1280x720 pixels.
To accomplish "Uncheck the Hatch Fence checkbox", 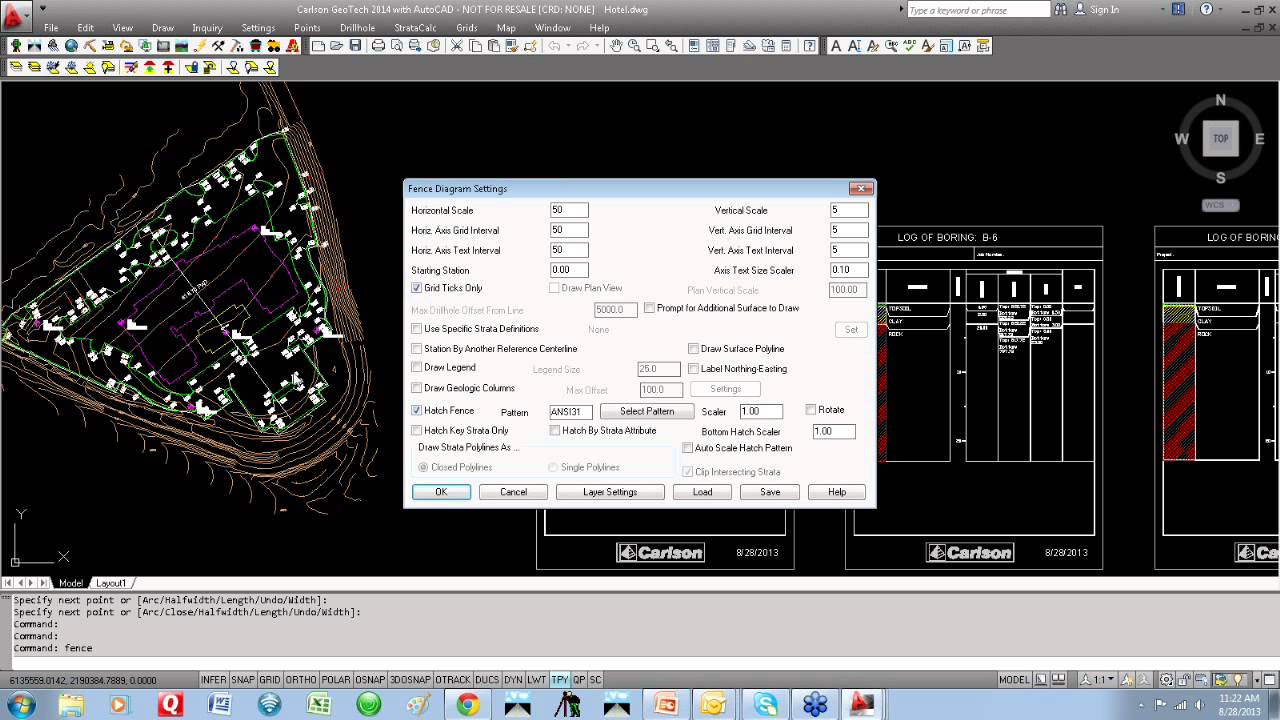I will [417, 411].
